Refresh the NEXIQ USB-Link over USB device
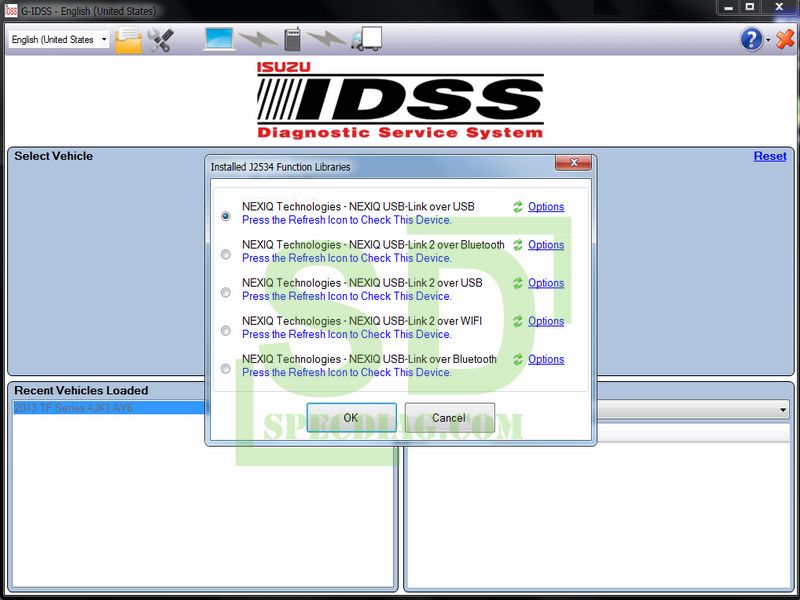Image resolution: width=800 pixels, height=600 pixels. (518, 207)
